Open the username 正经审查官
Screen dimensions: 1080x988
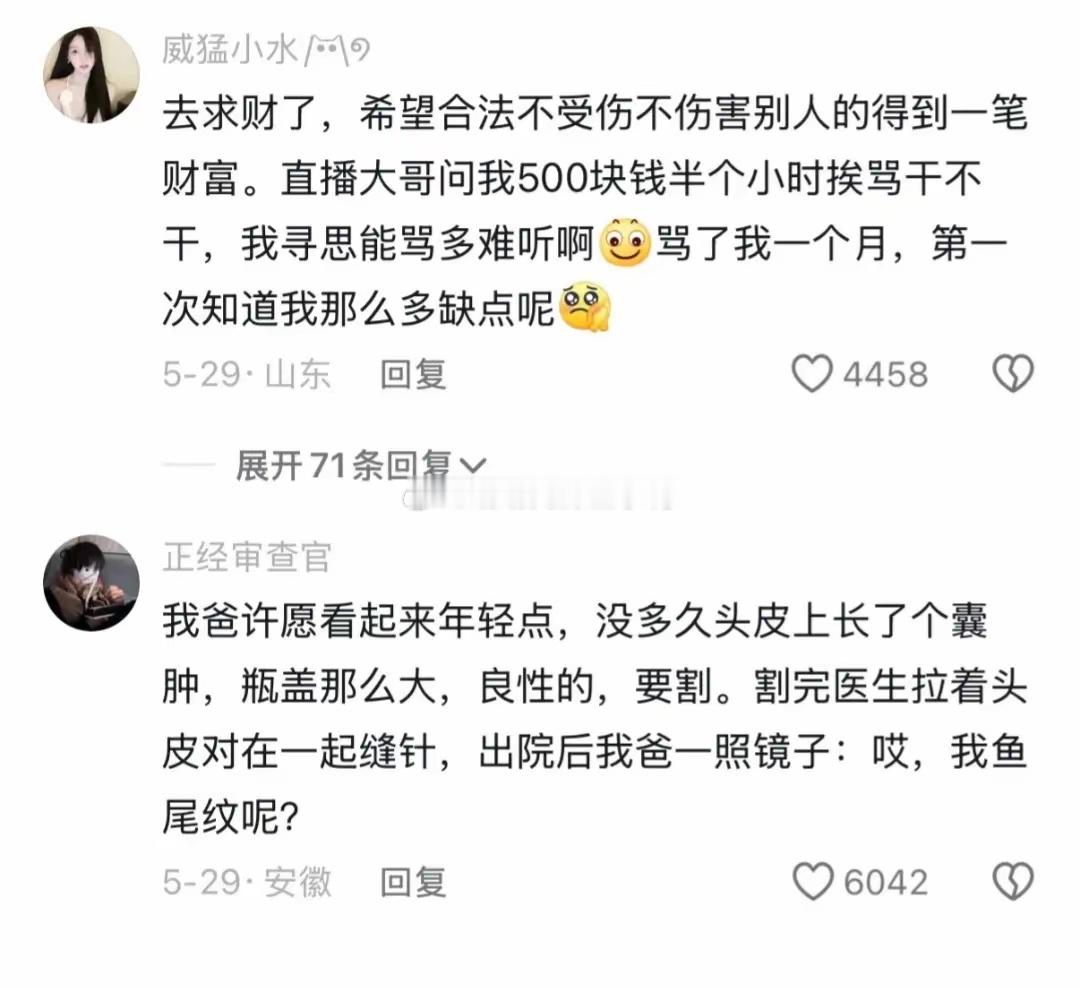pos(247,557)
